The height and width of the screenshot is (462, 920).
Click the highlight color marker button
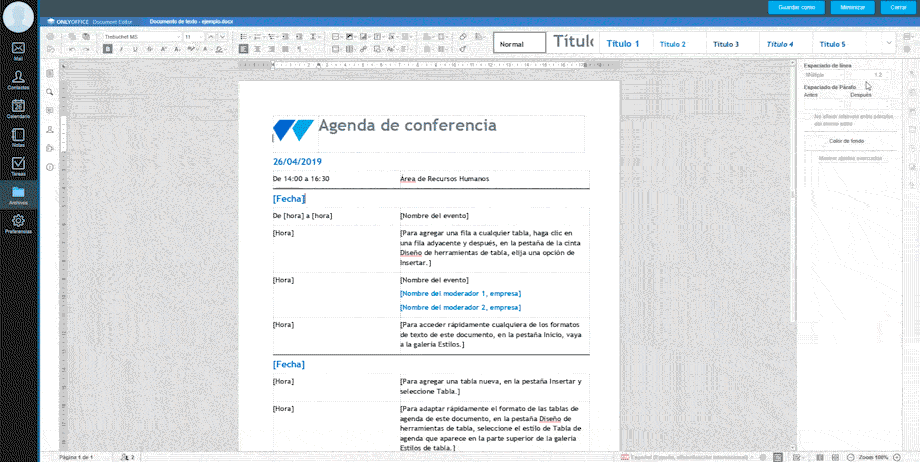pyautogui.click(x=190, y=49)
